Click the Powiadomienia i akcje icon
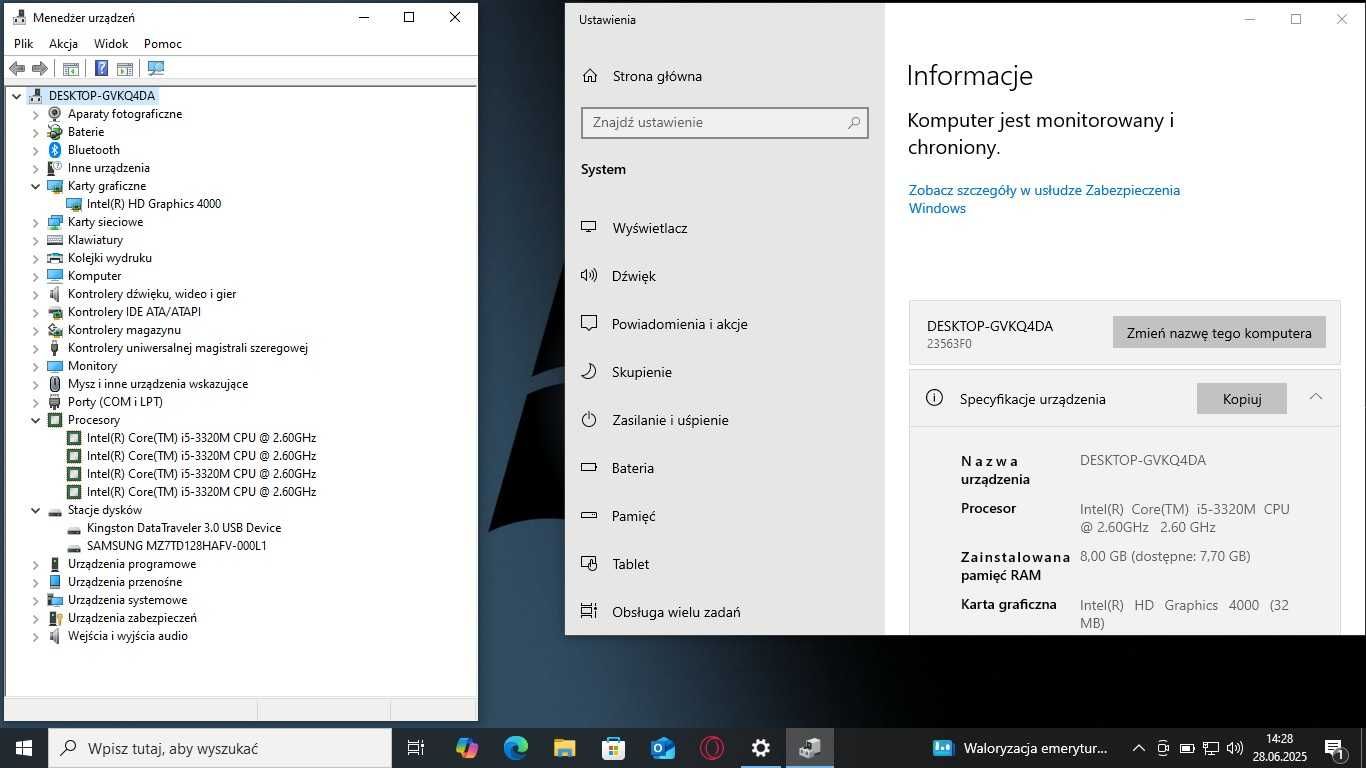The height and width of the screenshot is (768, 1366). point(589,323)
